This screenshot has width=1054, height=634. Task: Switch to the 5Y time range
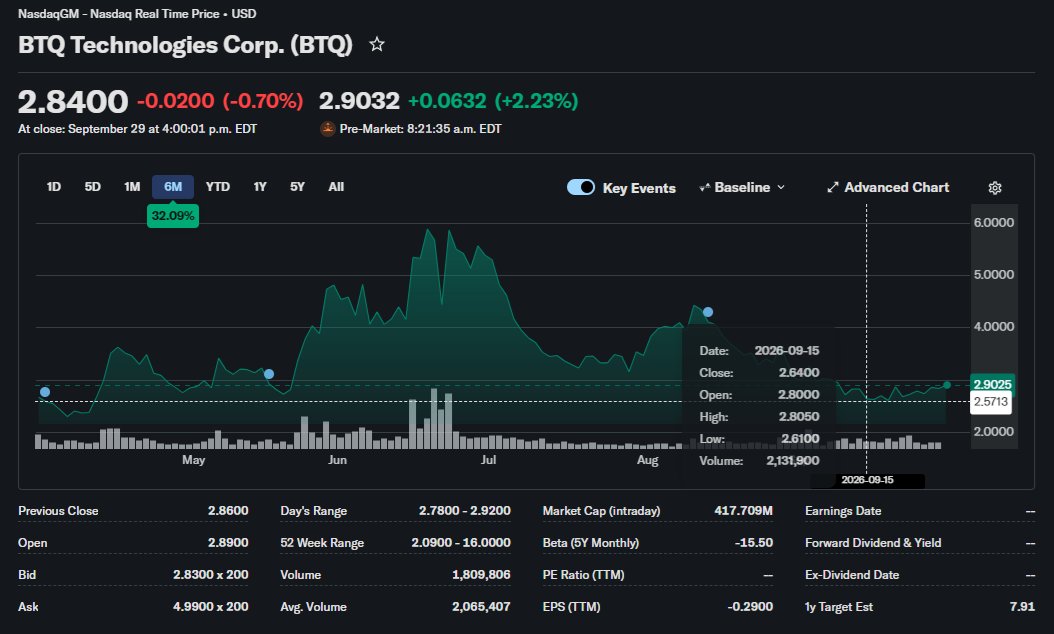tap(297, 187)
